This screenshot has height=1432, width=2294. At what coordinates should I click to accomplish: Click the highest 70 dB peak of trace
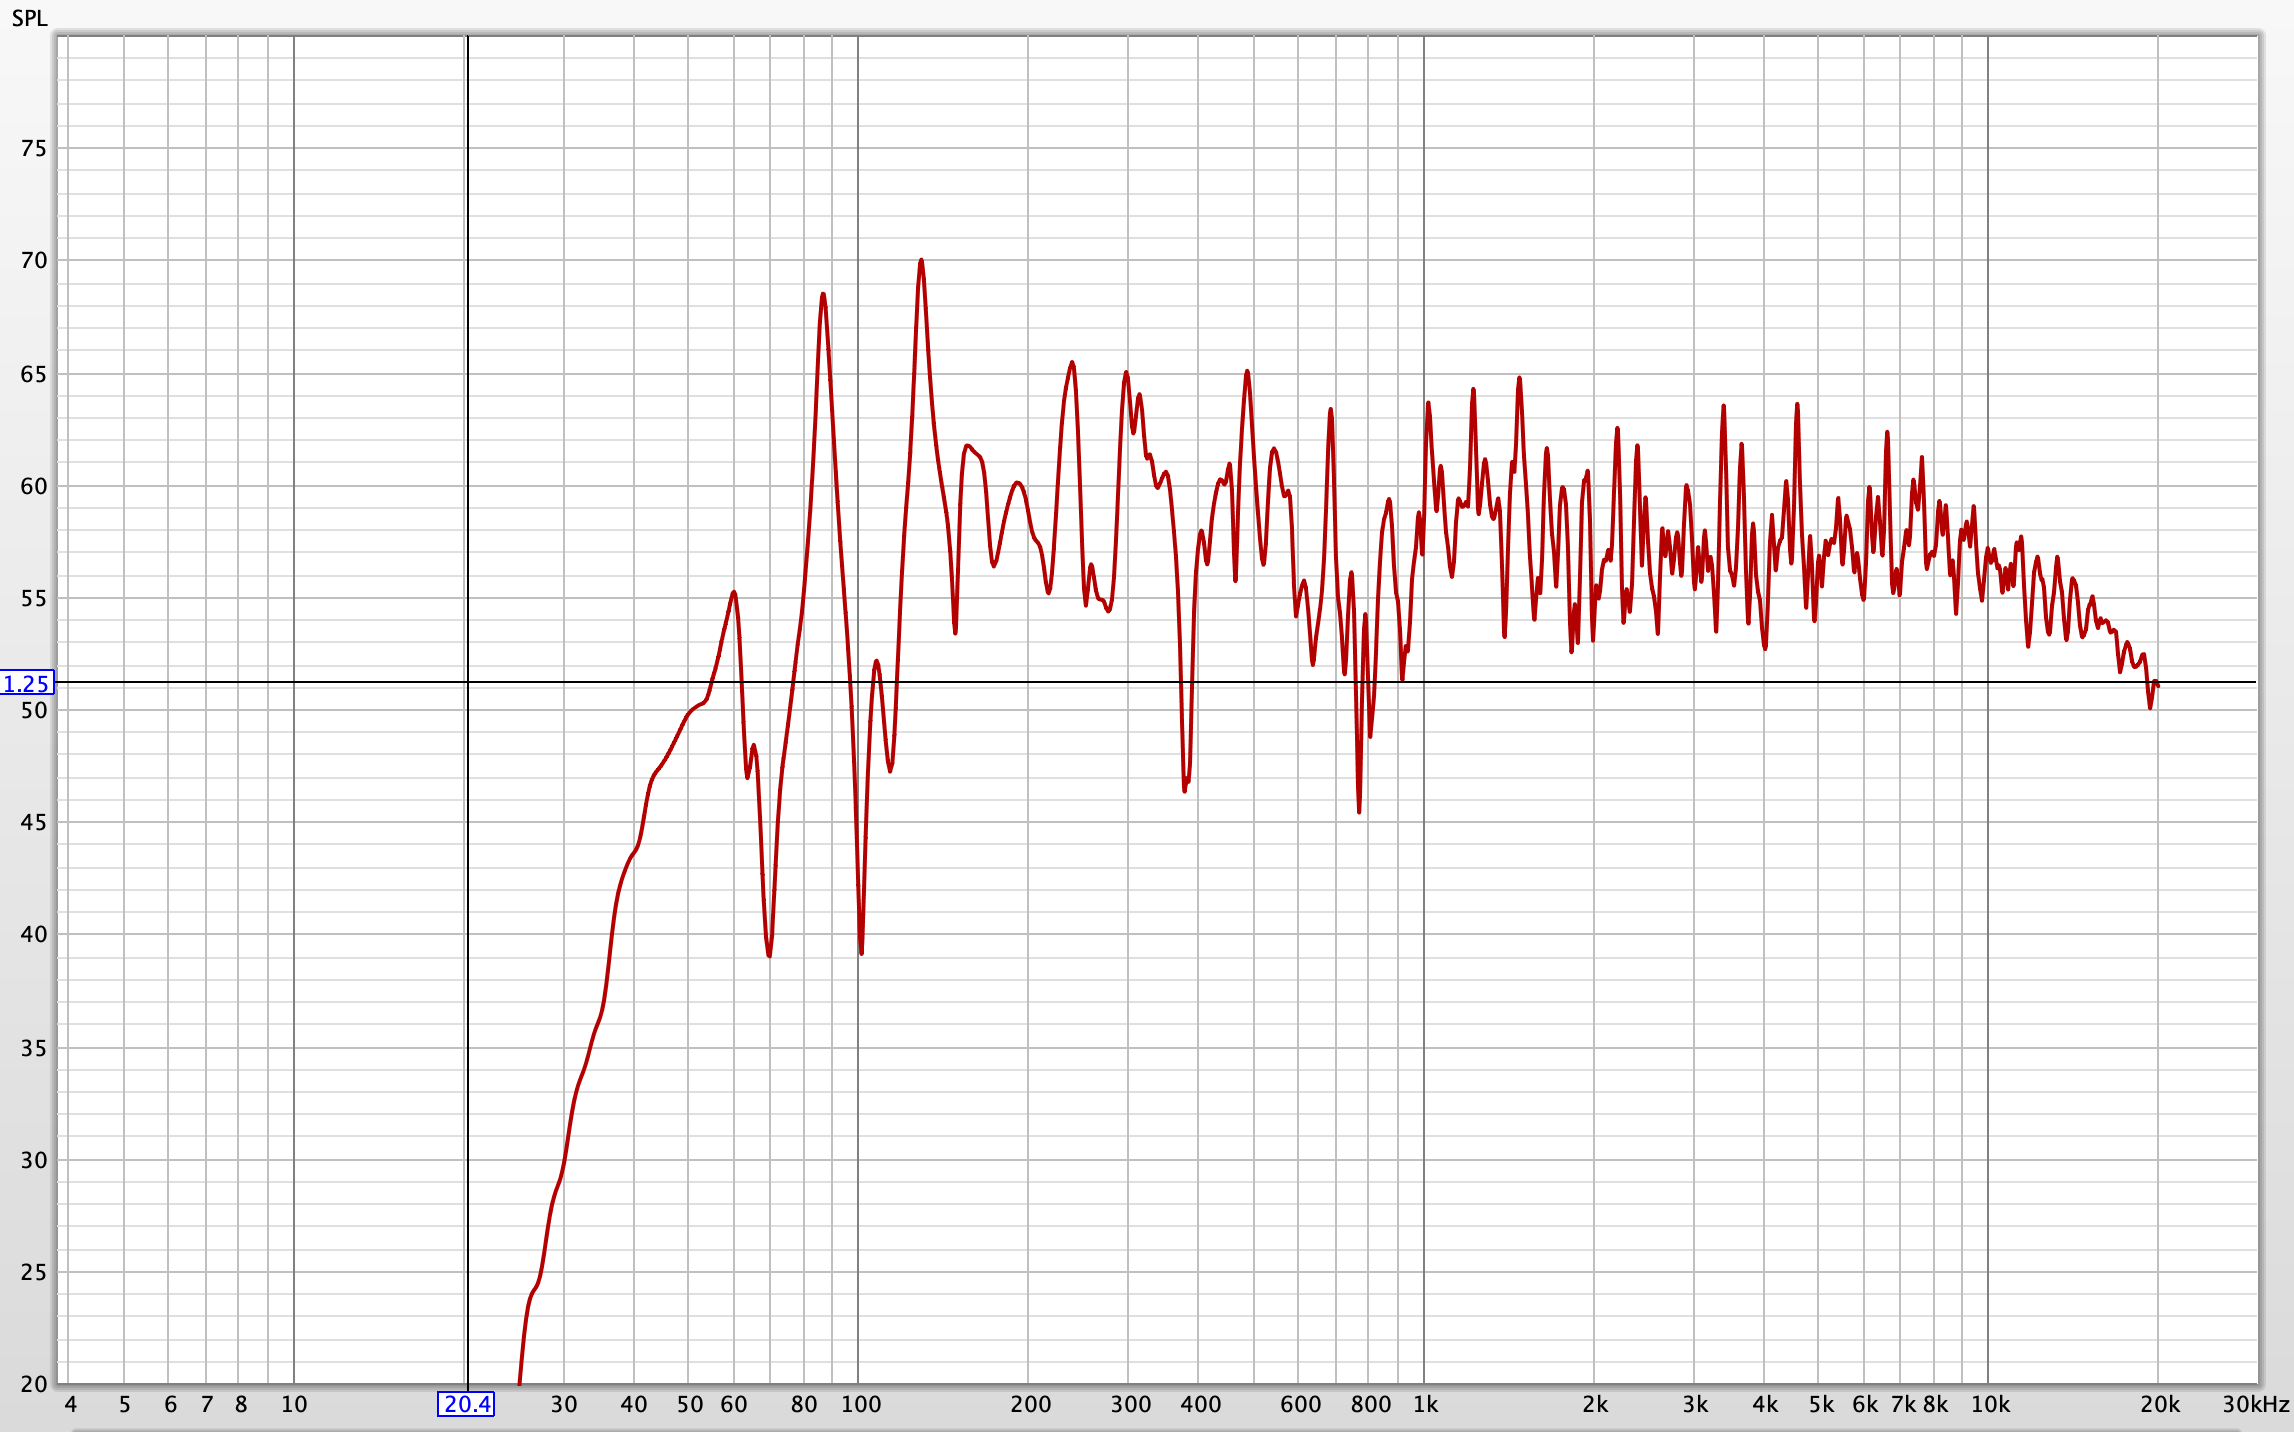pos(921,261)
